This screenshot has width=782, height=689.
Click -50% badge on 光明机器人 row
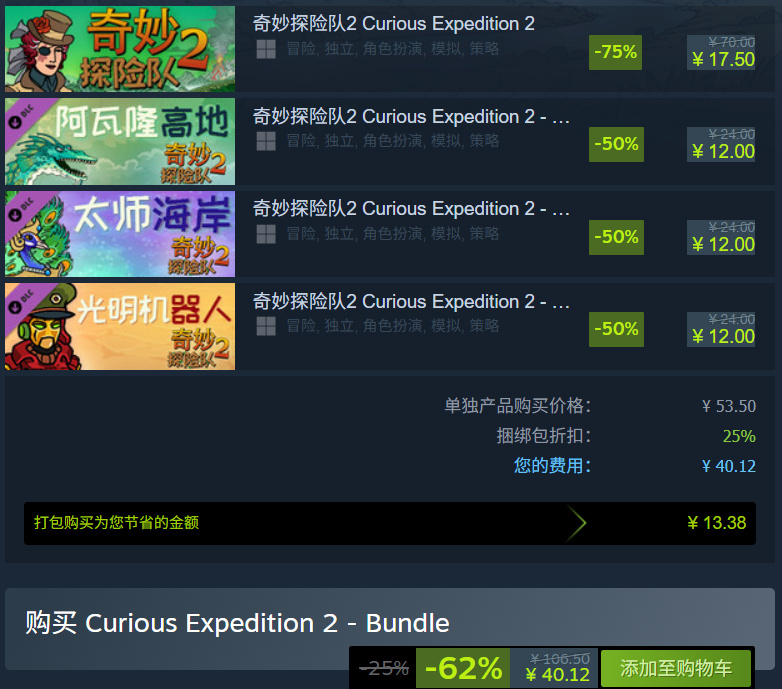tap(616, 329)
